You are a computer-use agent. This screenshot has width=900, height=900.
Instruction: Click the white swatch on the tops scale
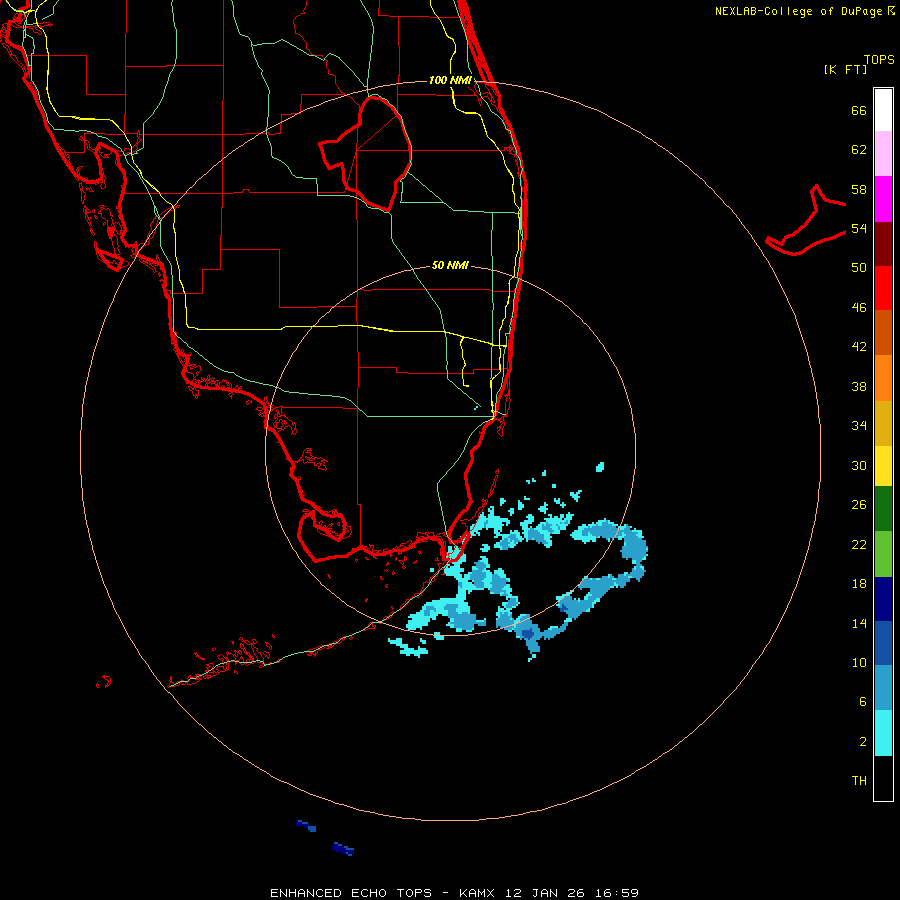883,110
